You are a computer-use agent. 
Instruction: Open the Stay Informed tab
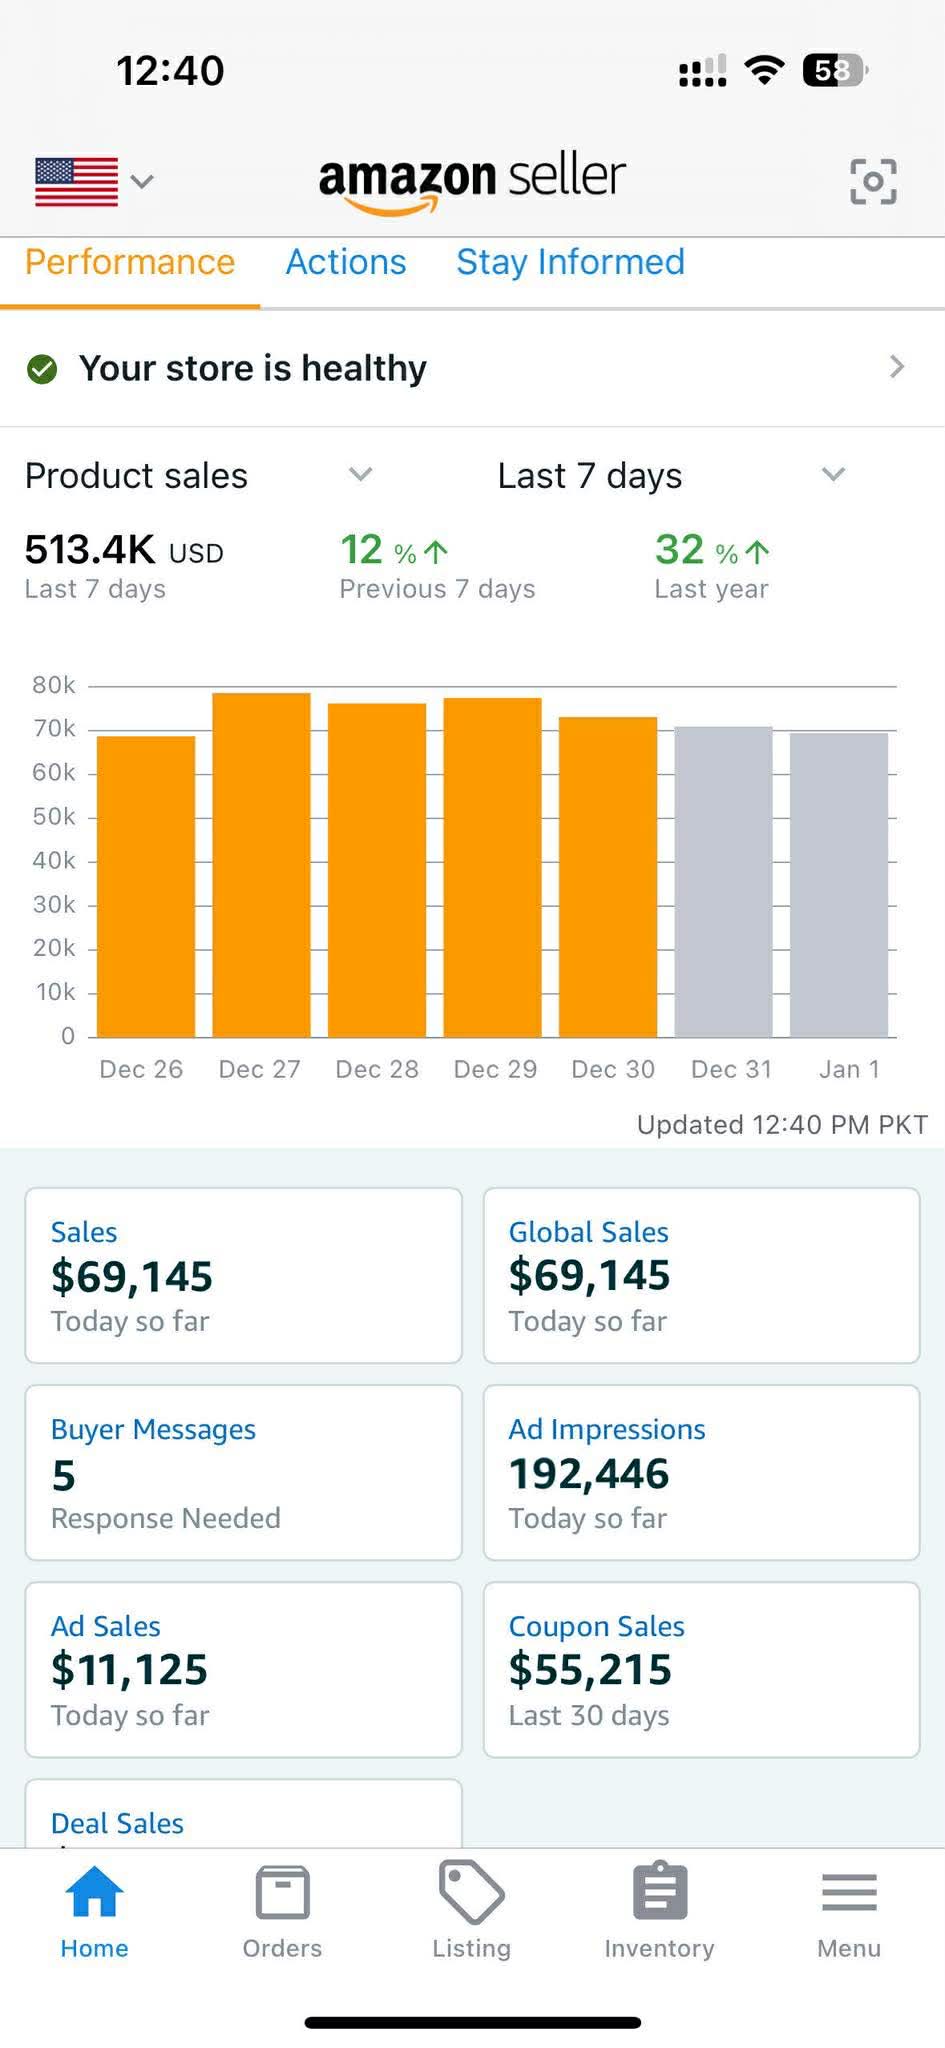[570, 262]
